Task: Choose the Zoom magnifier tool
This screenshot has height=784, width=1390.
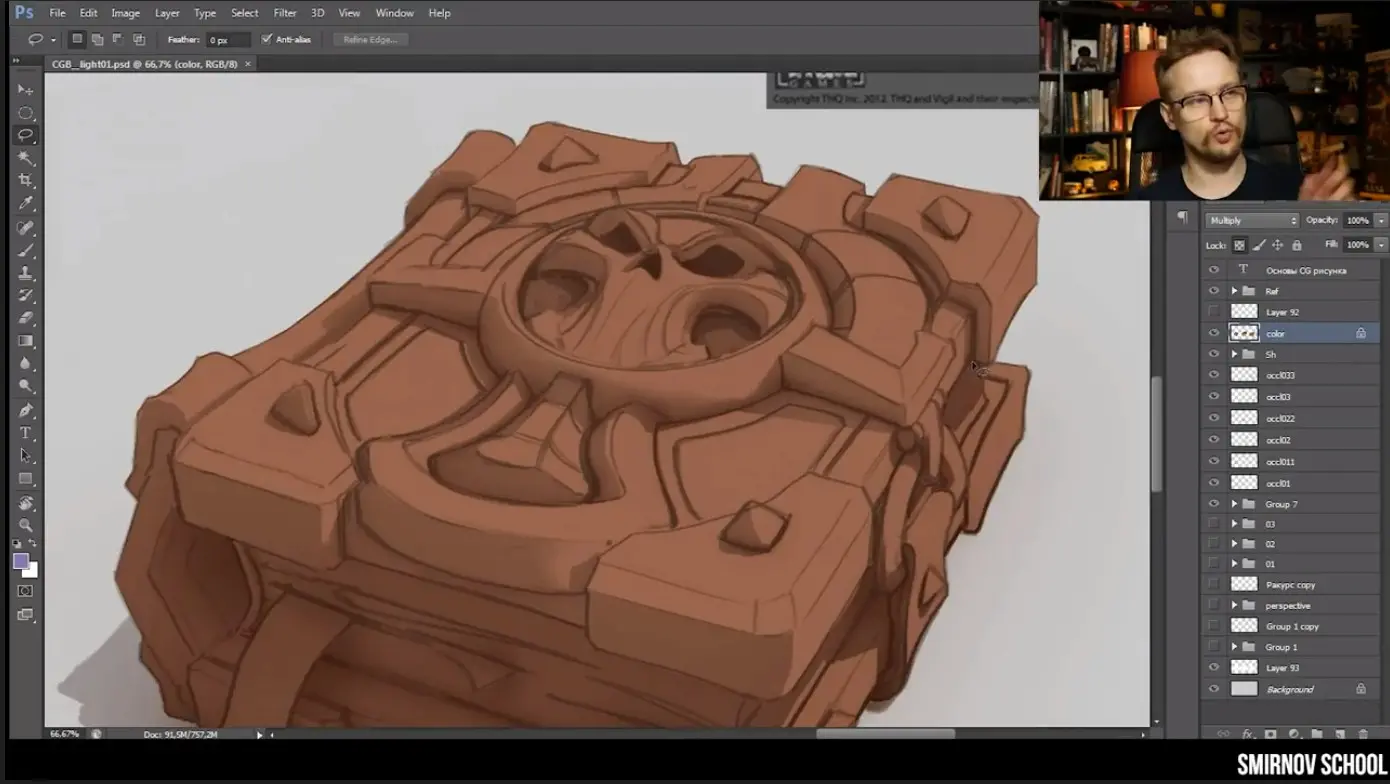Action: 26,525
